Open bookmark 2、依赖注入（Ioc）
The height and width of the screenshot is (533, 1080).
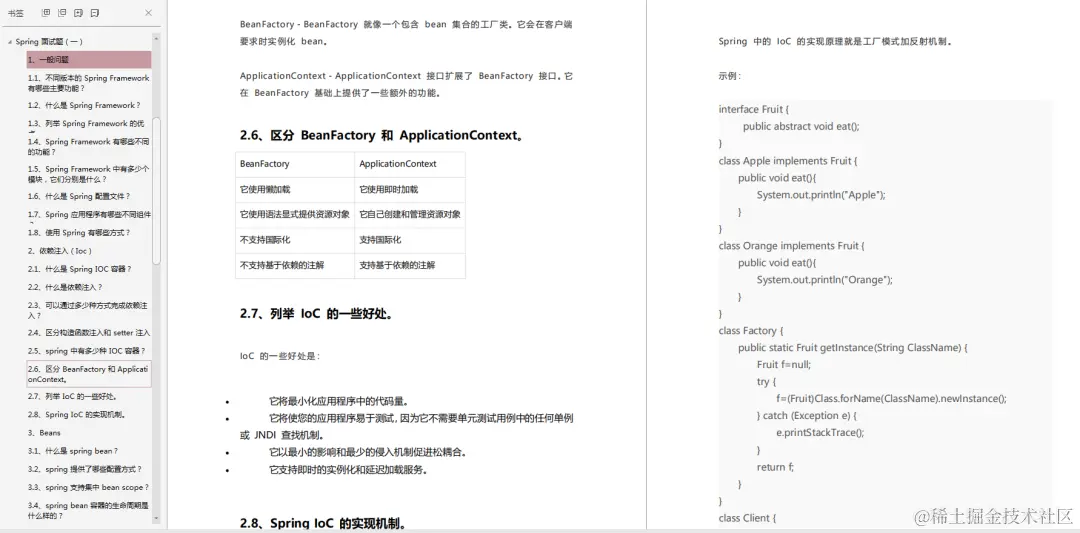60,251
